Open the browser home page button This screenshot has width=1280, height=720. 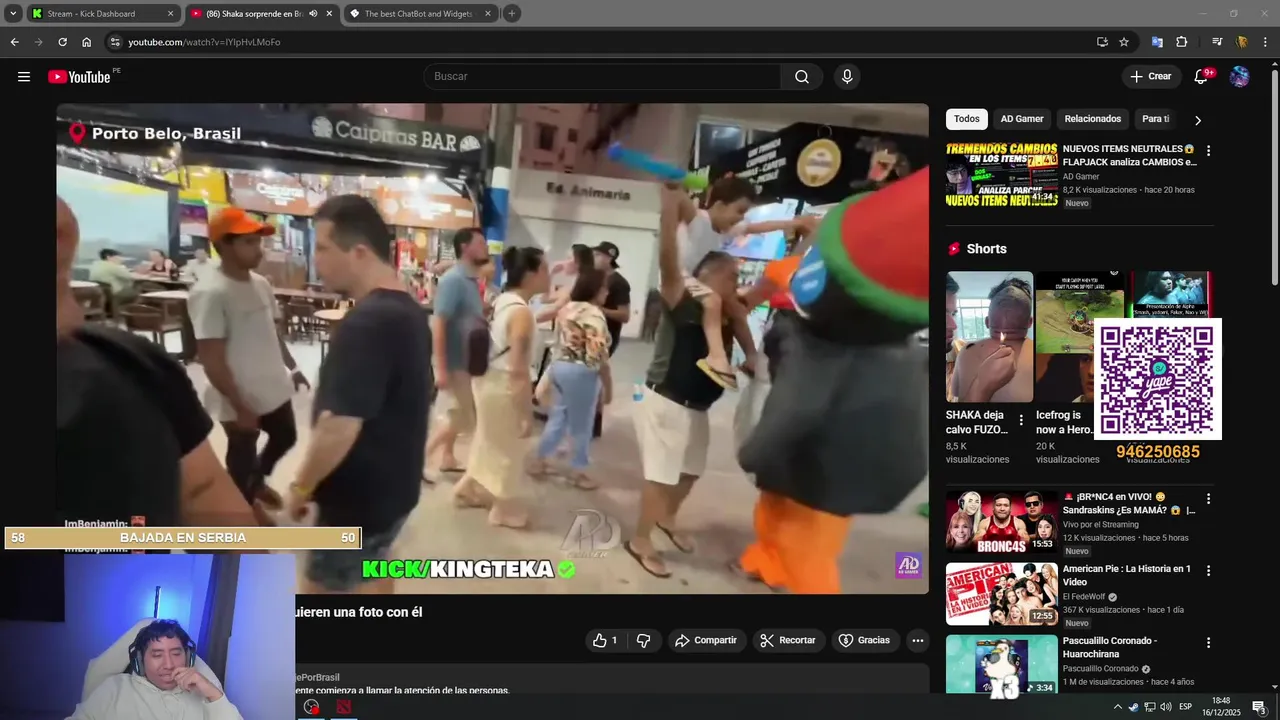coord(86,42)
